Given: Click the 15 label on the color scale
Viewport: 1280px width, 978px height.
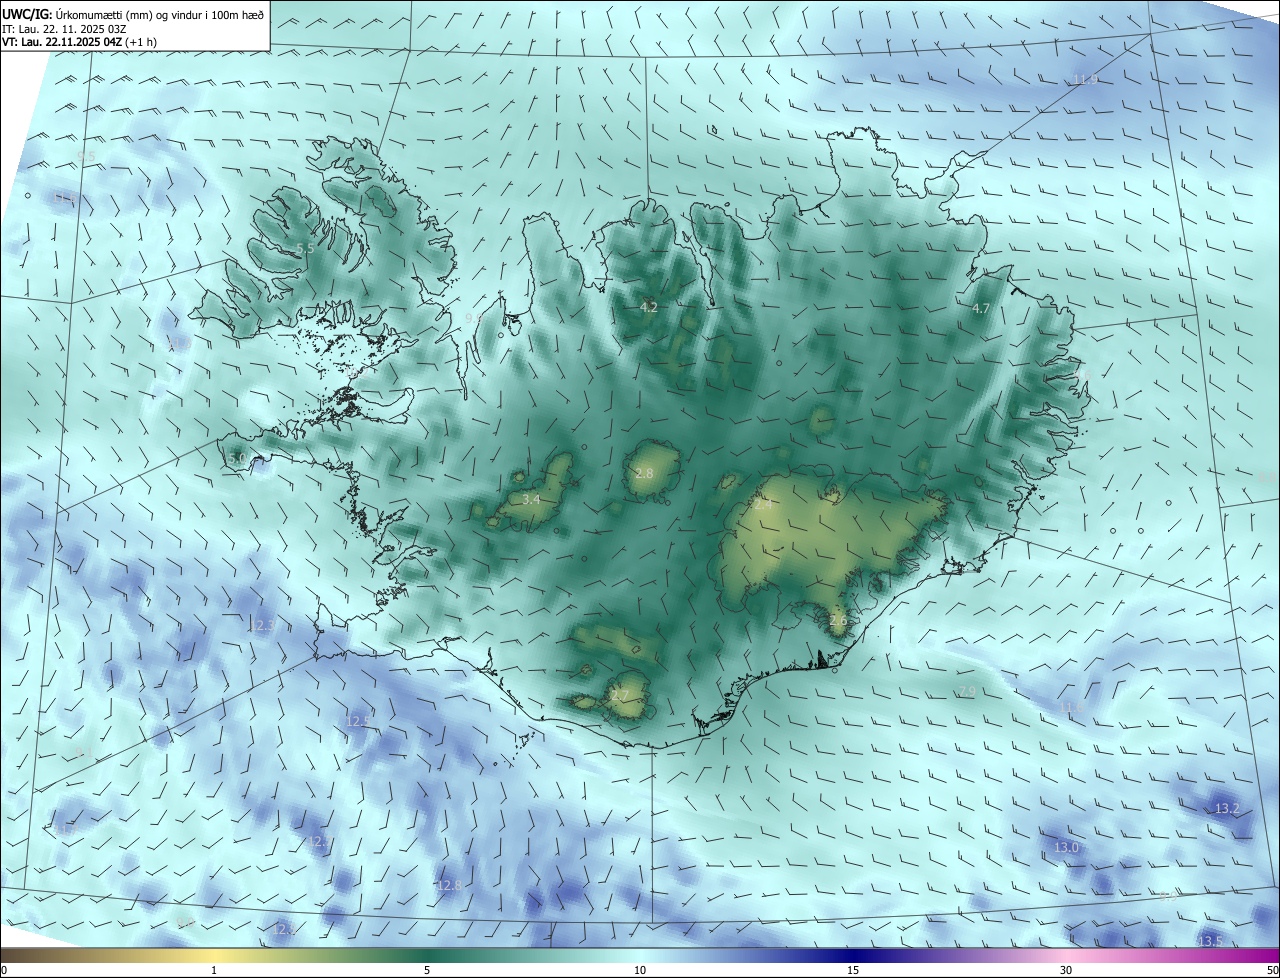Looking at the screenshot, I should coord(853,970).
